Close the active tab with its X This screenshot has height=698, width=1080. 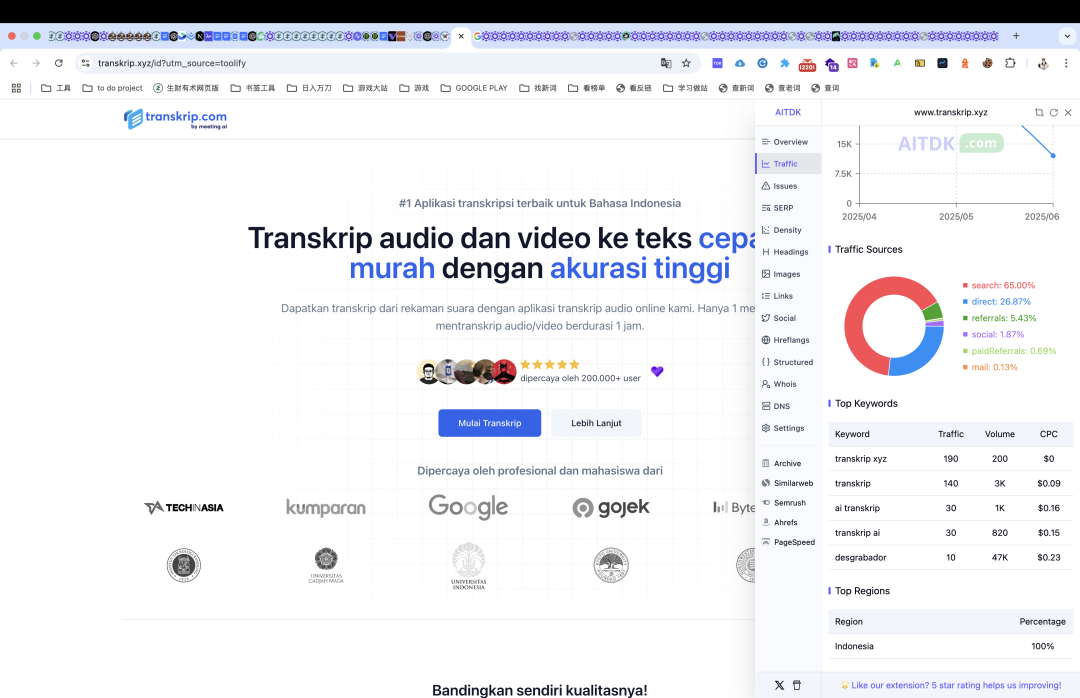(461, 37)
